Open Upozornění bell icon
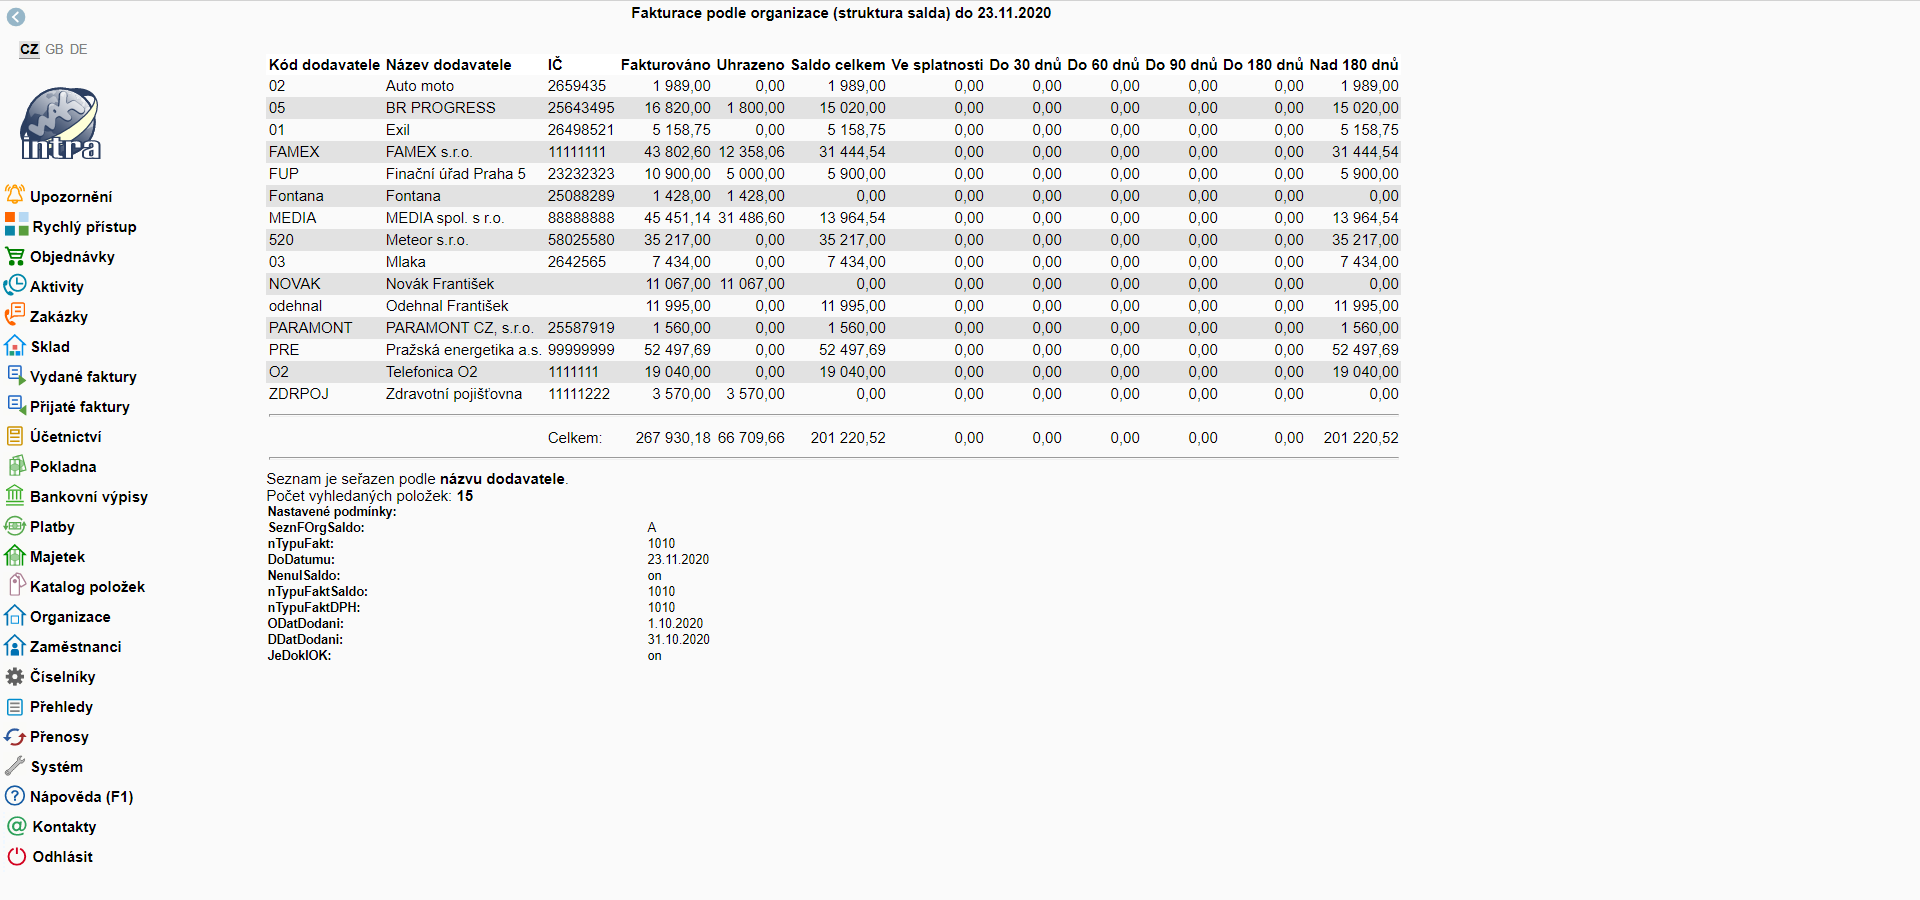Image resolution: width=1920 pixels, height=900 pixels. [15, 195]
